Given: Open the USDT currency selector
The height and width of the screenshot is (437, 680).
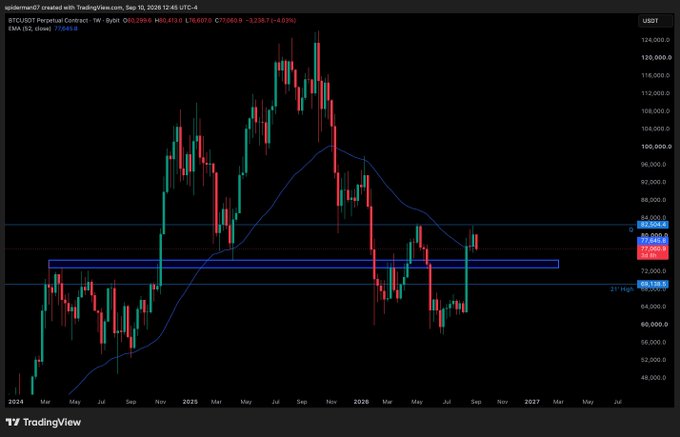Looking at the screenshot, I should click(x=655, y=21).
